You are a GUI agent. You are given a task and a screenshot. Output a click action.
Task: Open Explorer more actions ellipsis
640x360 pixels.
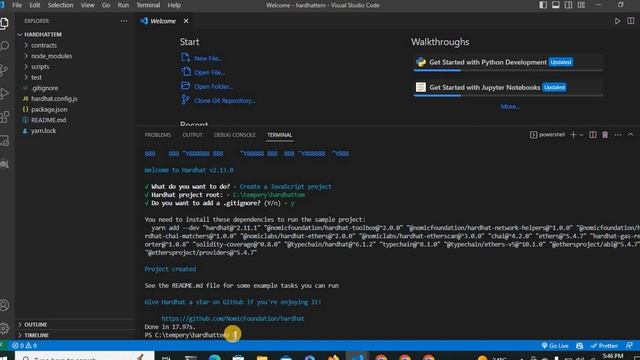(x=124, y=21)
